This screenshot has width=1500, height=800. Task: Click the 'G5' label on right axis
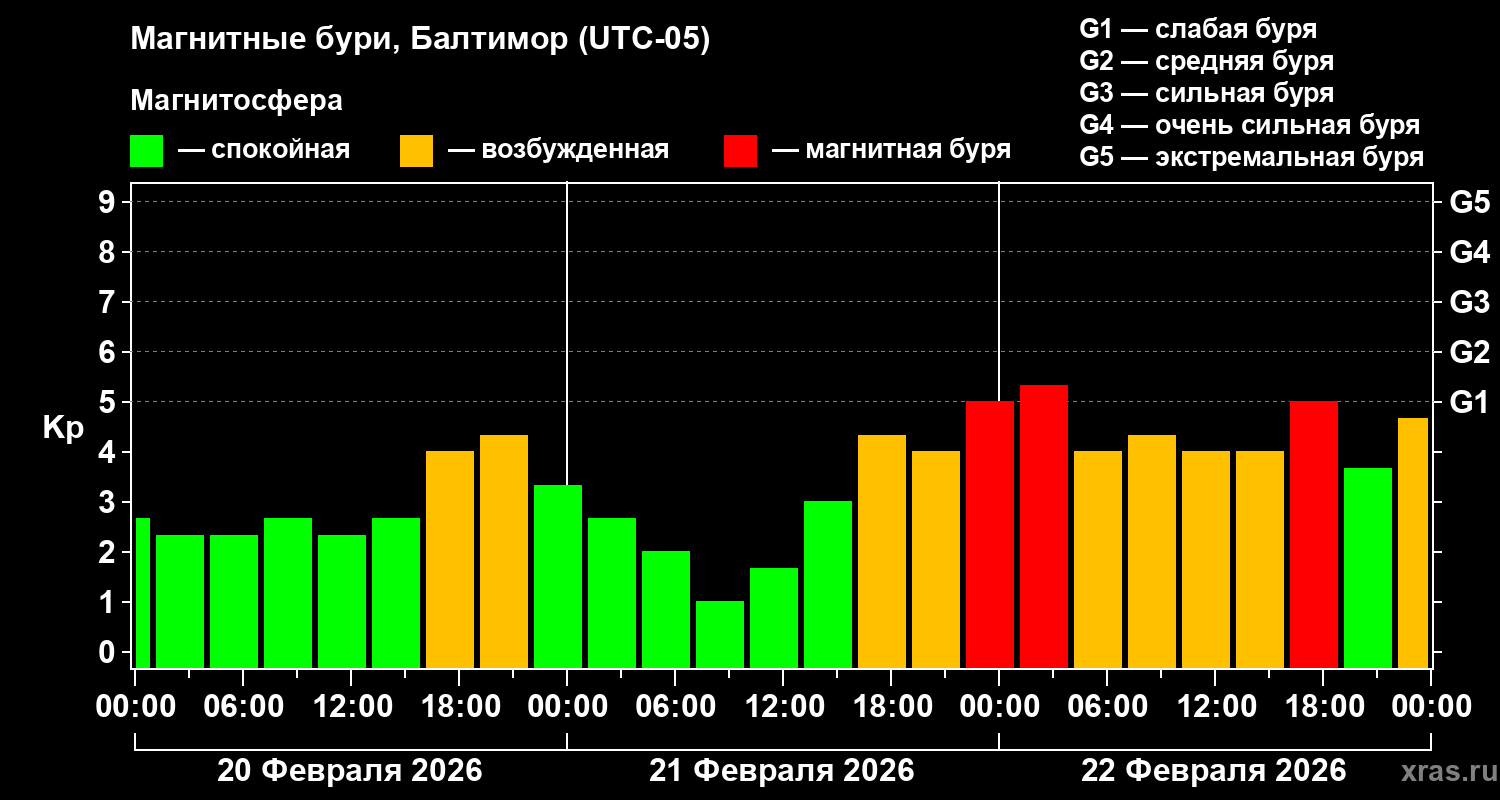(x=1469, y=202)
